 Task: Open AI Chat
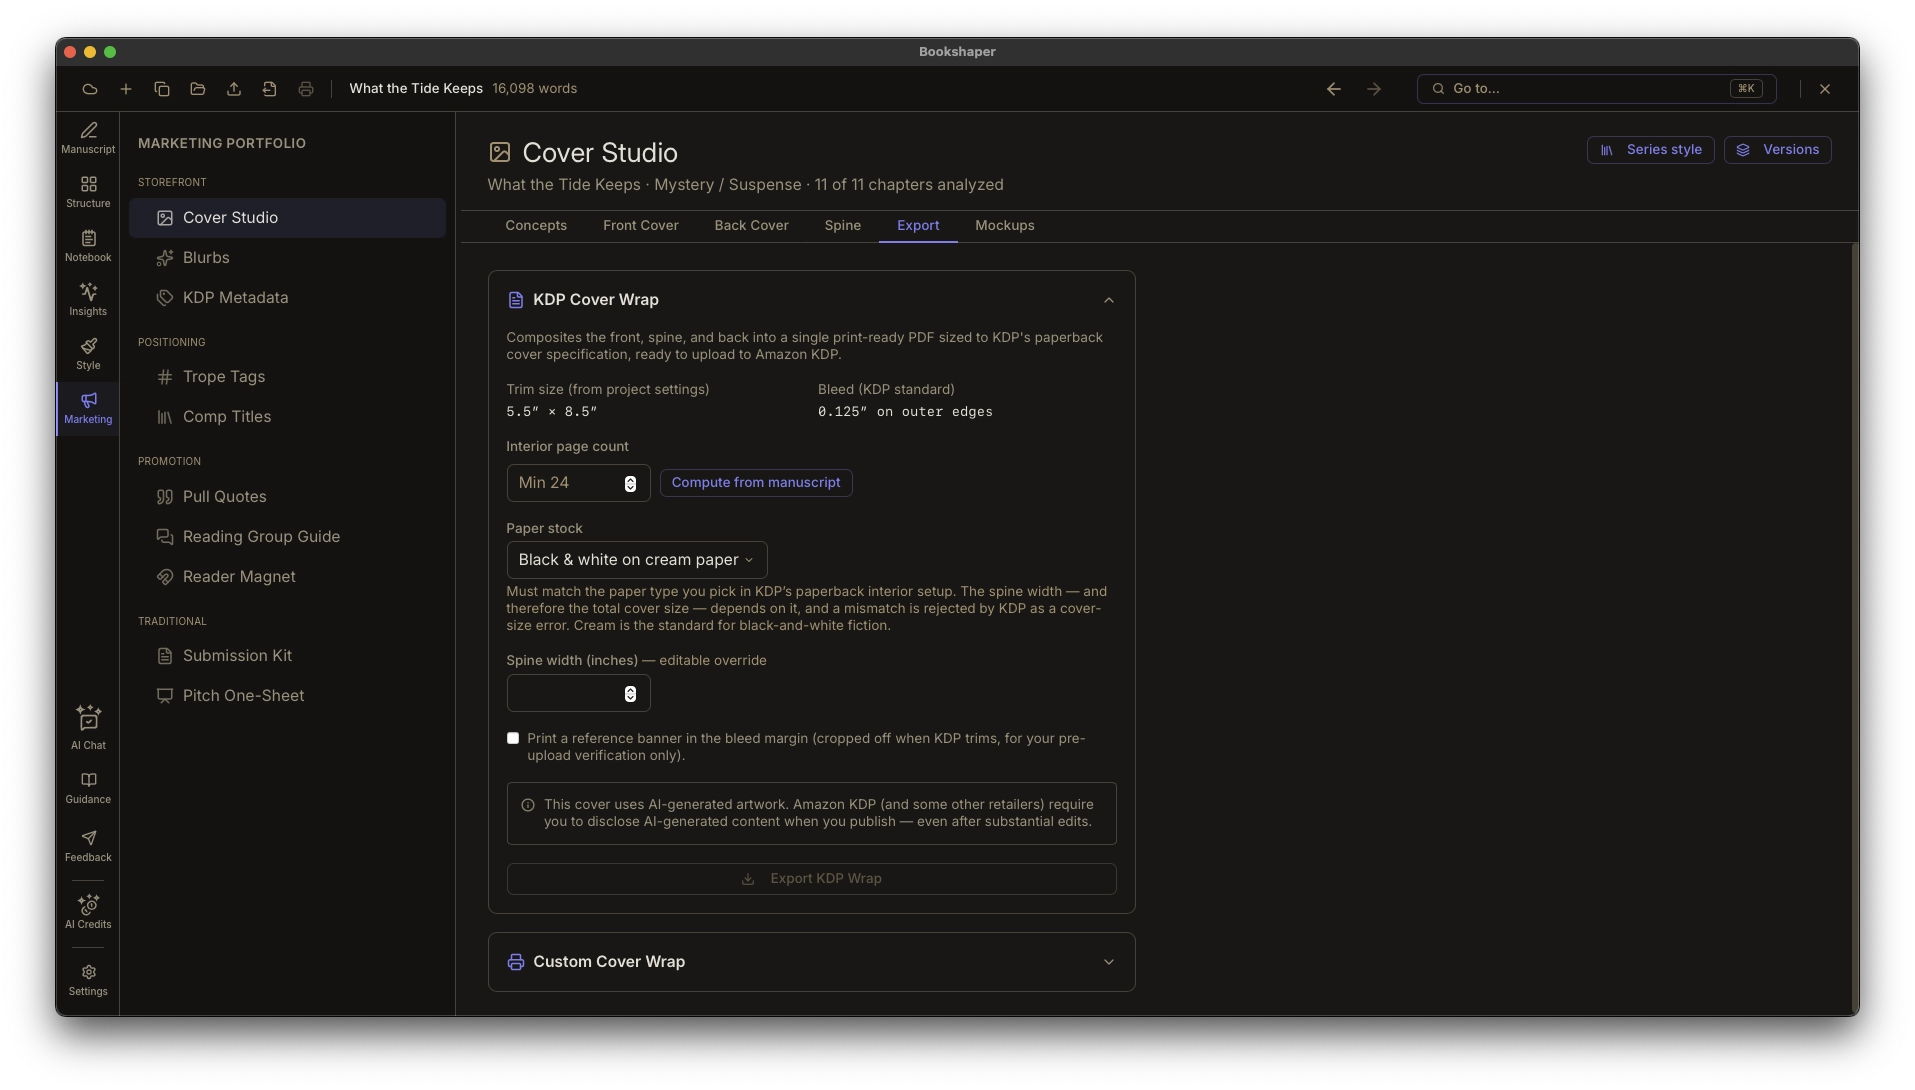pyautogui.click(x=88, y=728)
